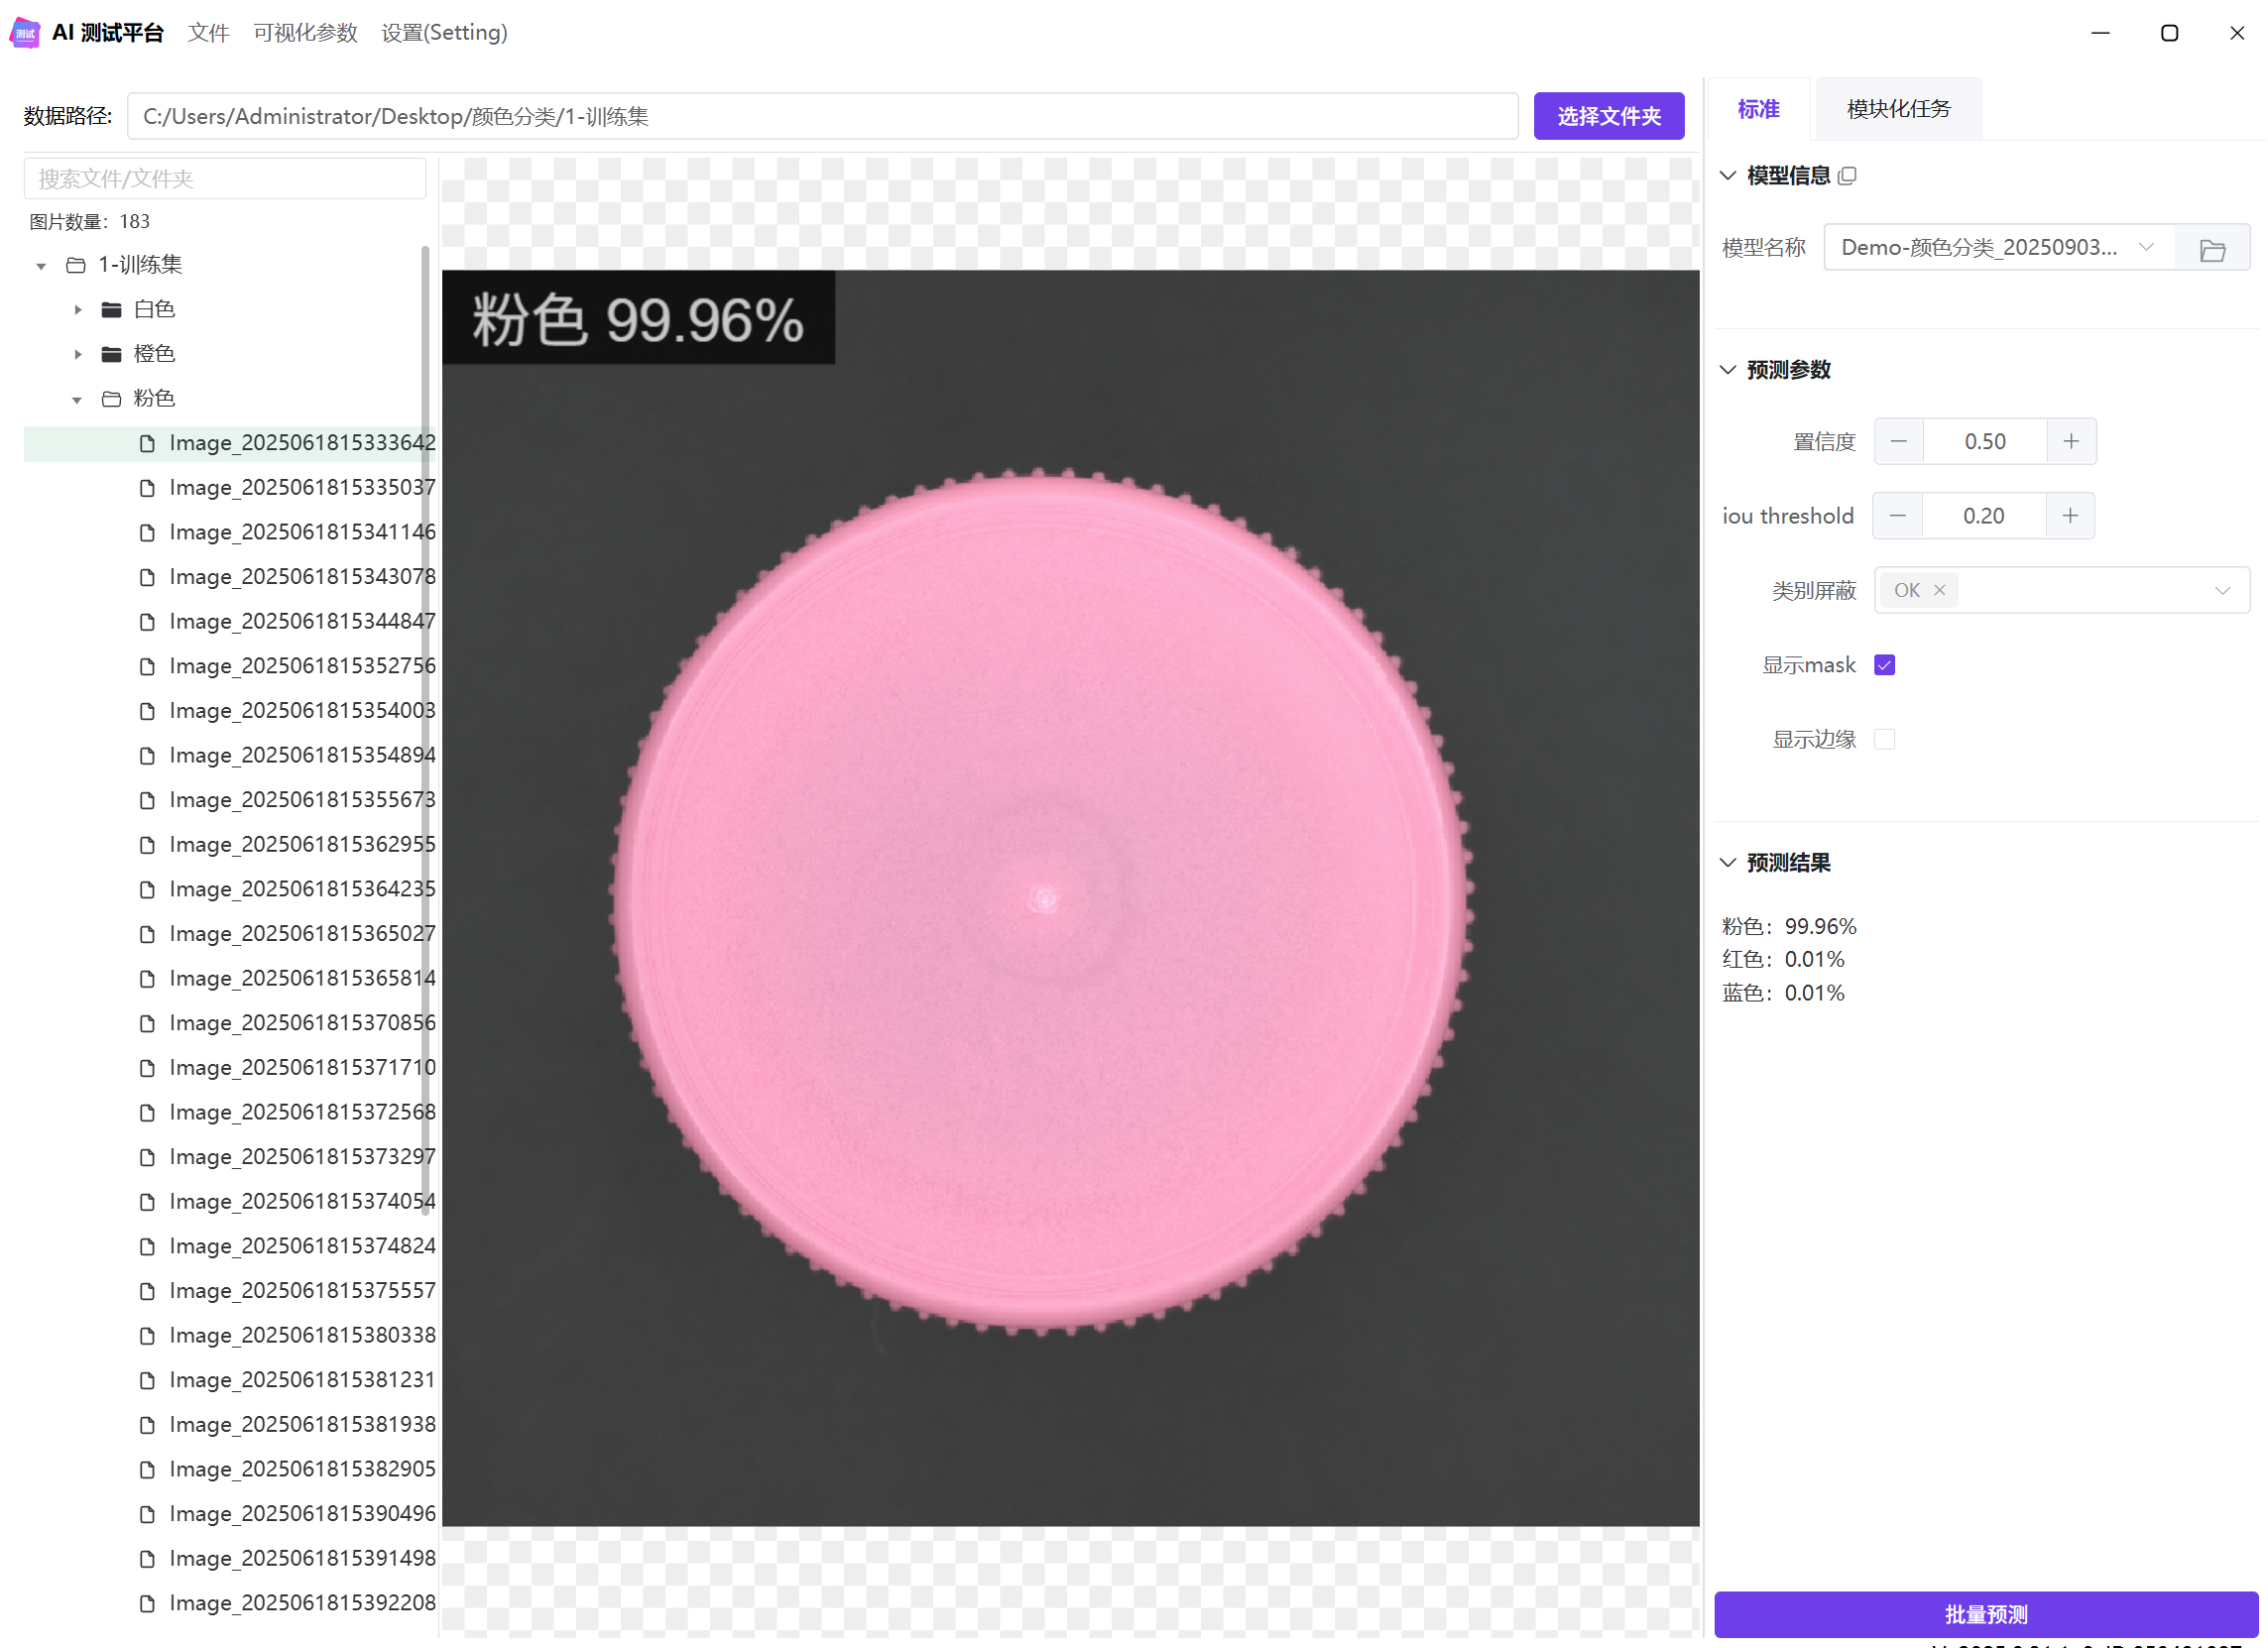Open the 可视化参数 menu
The image size is (2268, 1648).
pos(305,33)
